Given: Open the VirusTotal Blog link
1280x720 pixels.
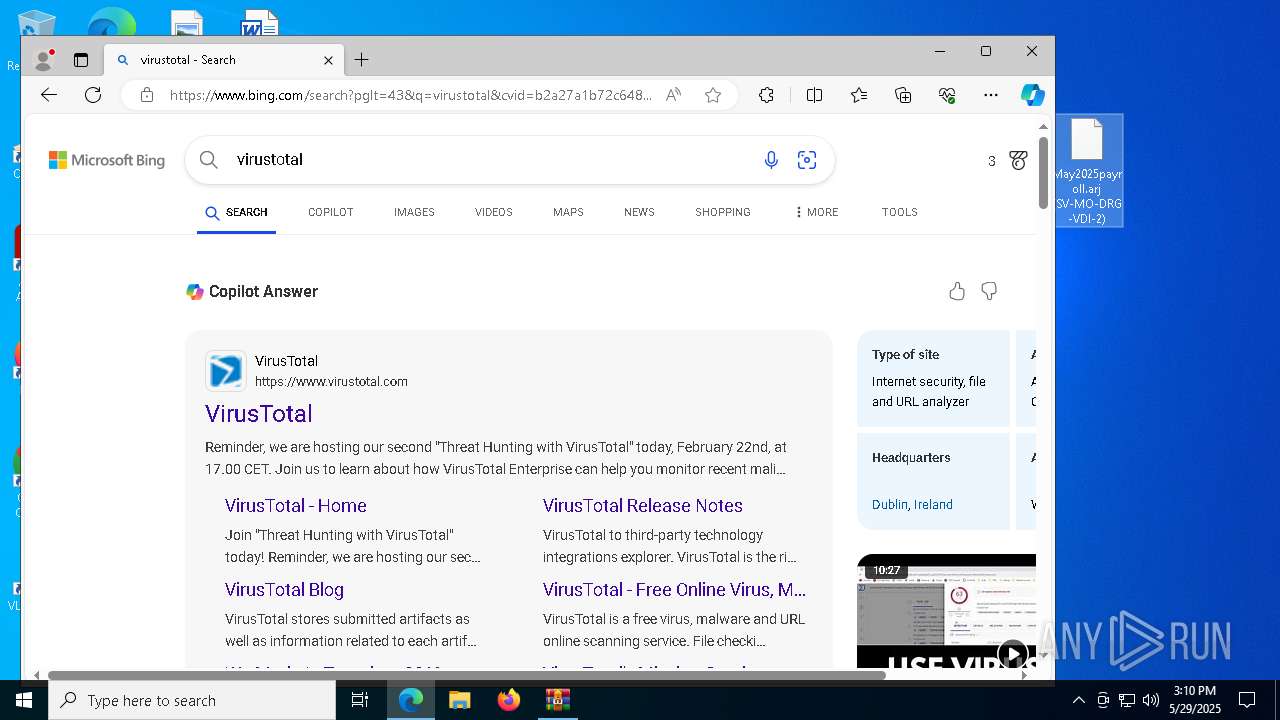Looking at the screenshot, I should click(284, 590).
